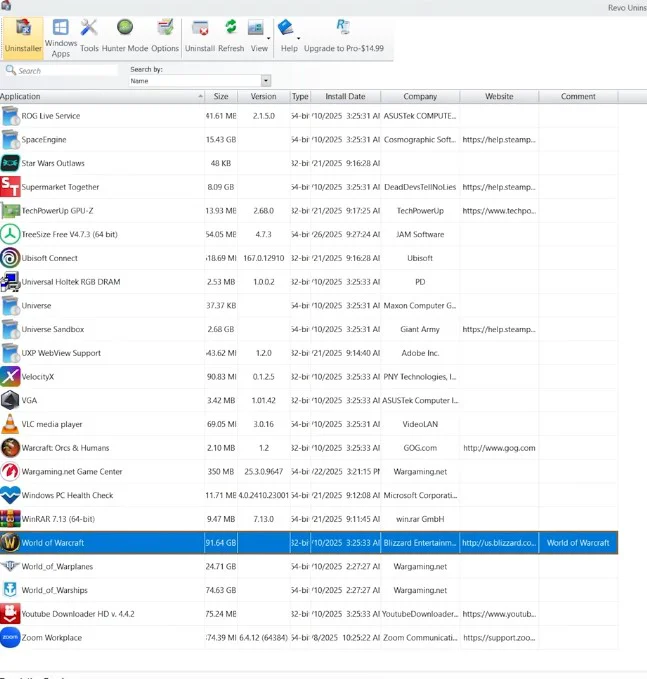Open the Tools toolbar button

click(89, 34)
